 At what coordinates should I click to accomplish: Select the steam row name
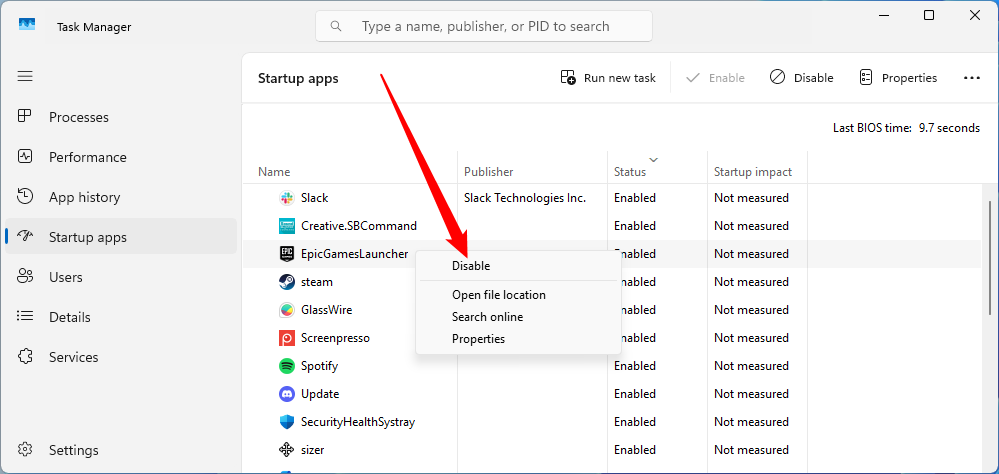(317, 282)
